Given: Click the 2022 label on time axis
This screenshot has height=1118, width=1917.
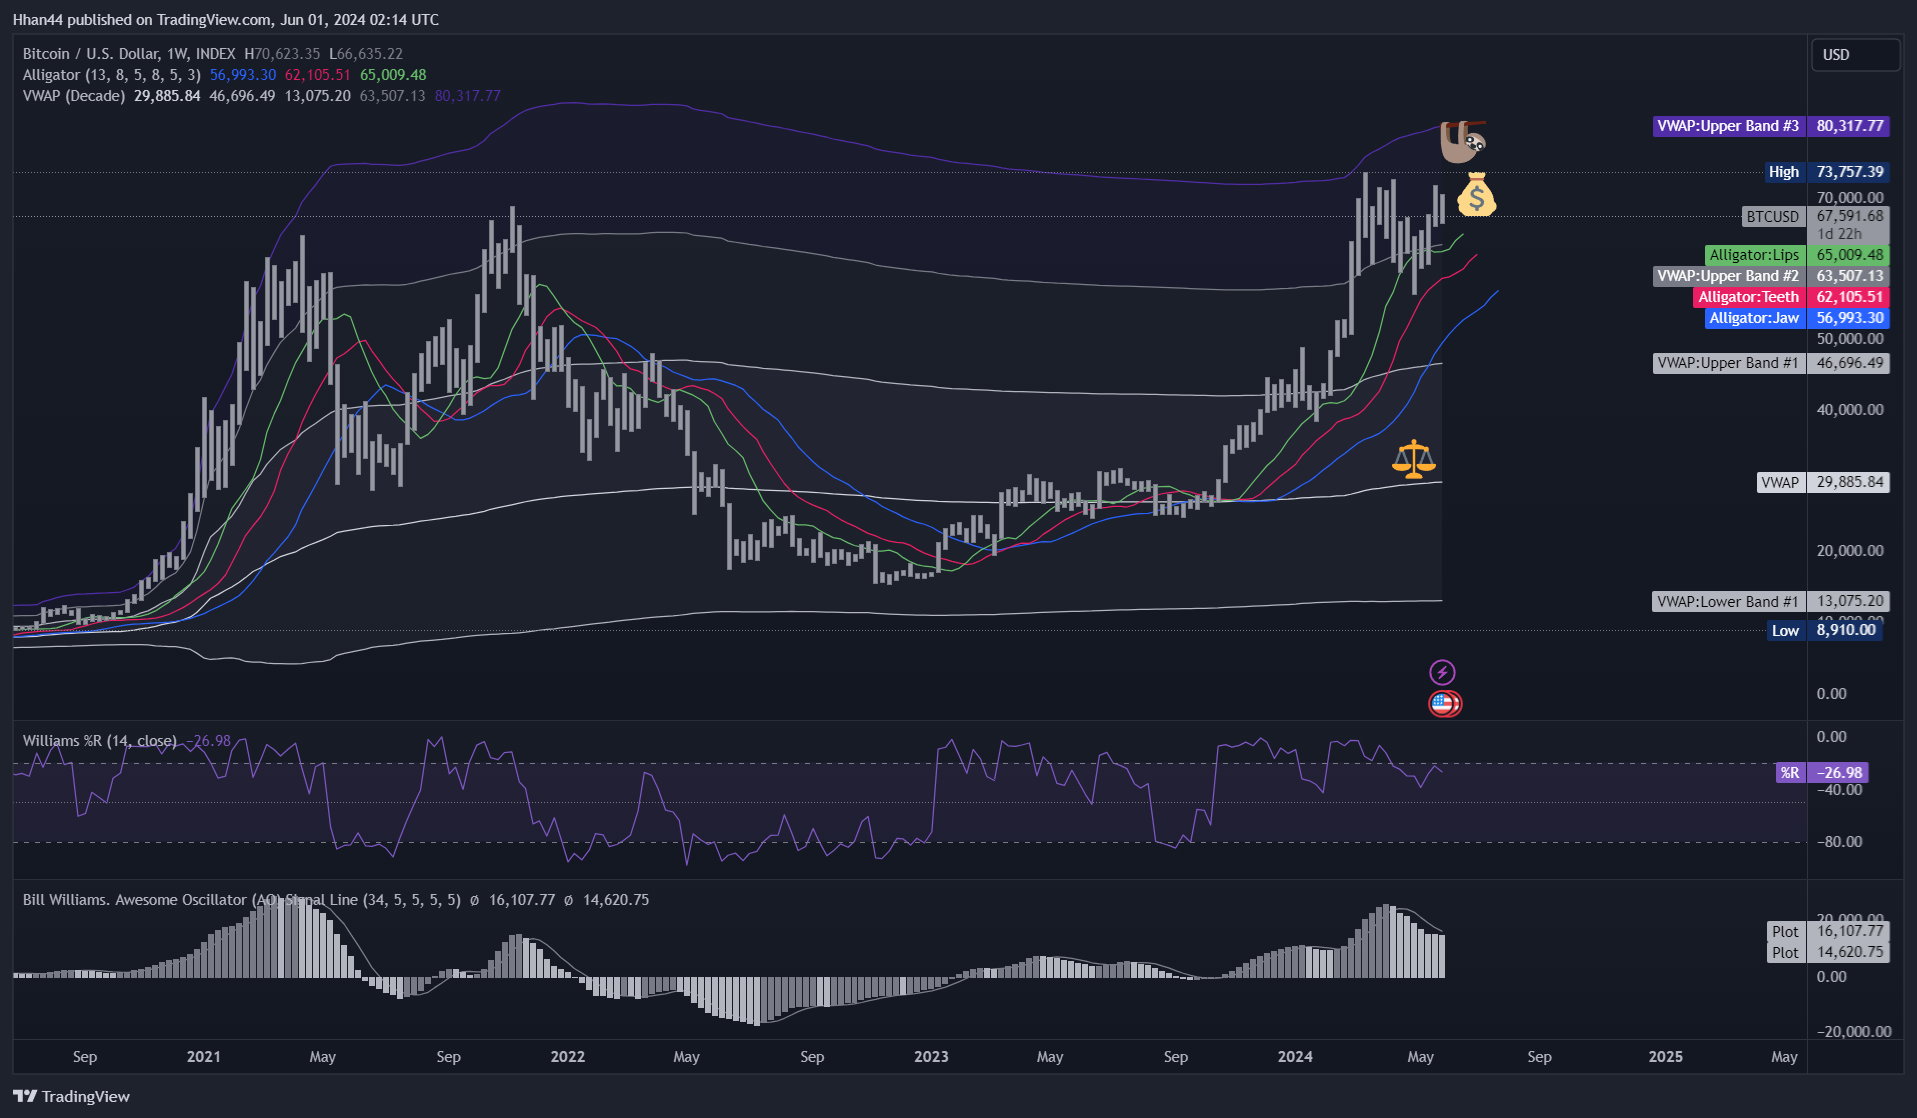Looking at the screenshot, I should [x=568, y=1057].
